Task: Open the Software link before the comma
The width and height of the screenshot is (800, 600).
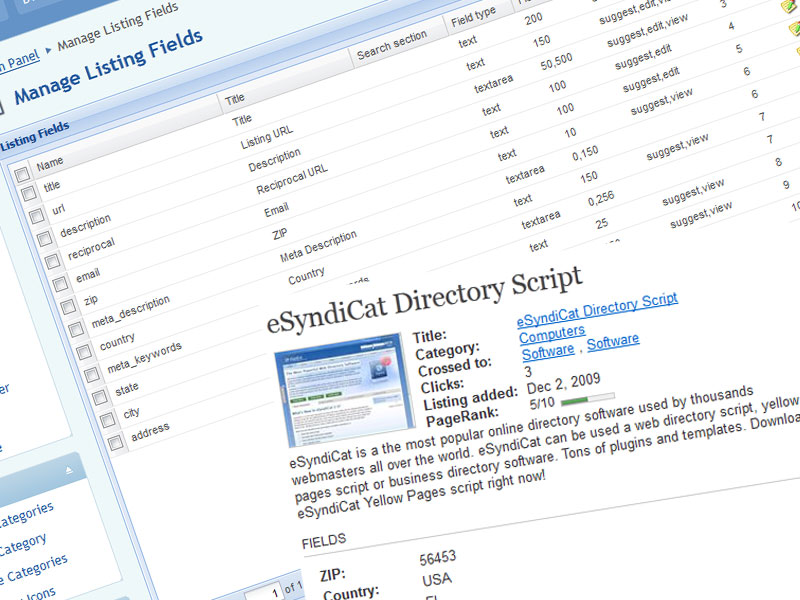Action: (x=548, y=352)
